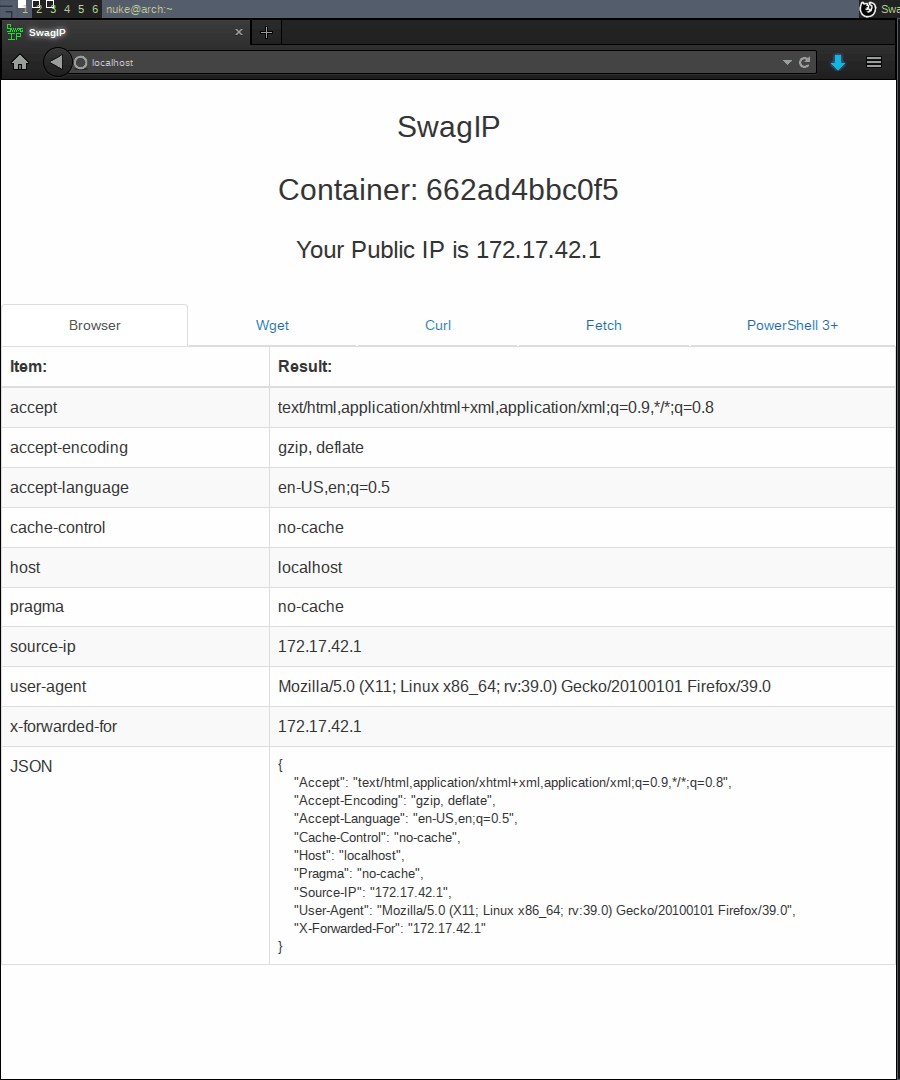Click the Home icon in browser toolbar
Screen dimensions: 900x1080
pos(20,63)
